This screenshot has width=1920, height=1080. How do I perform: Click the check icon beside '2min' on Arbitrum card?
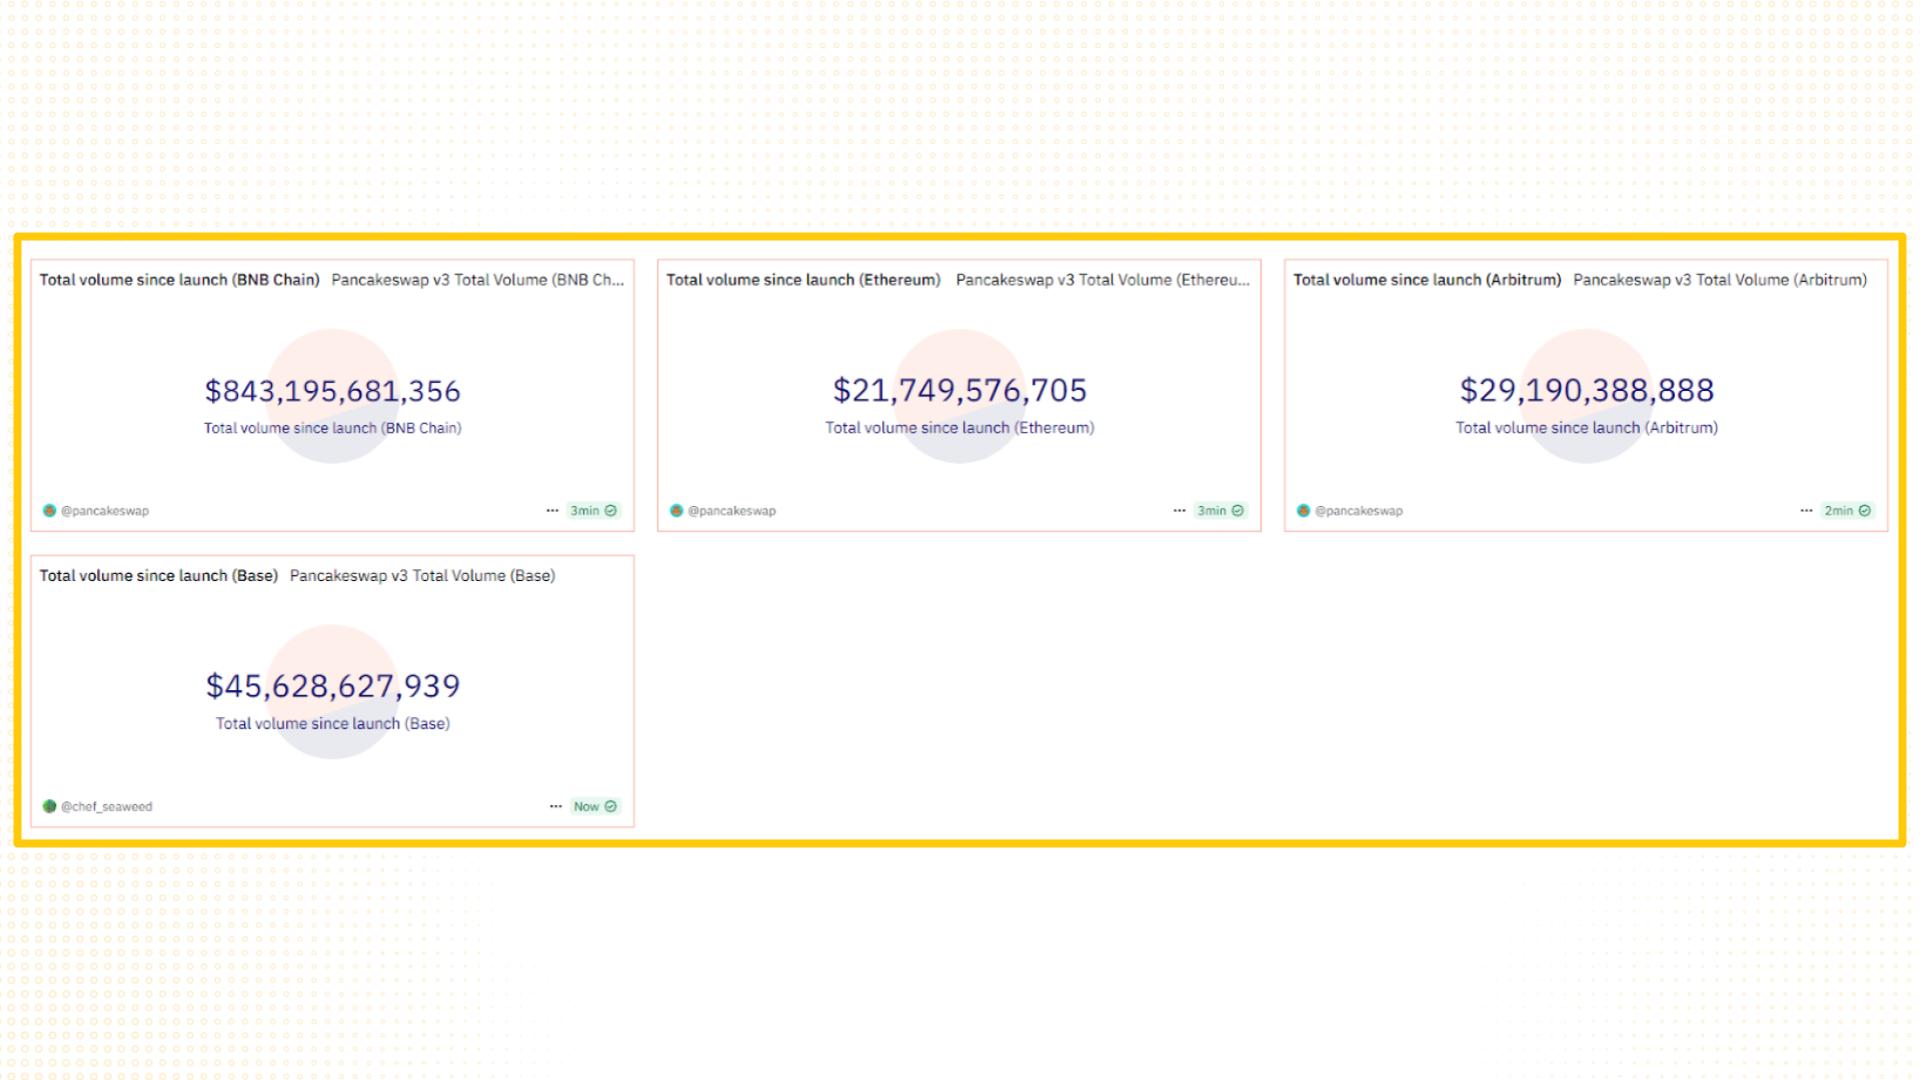tap(1864, 511)
